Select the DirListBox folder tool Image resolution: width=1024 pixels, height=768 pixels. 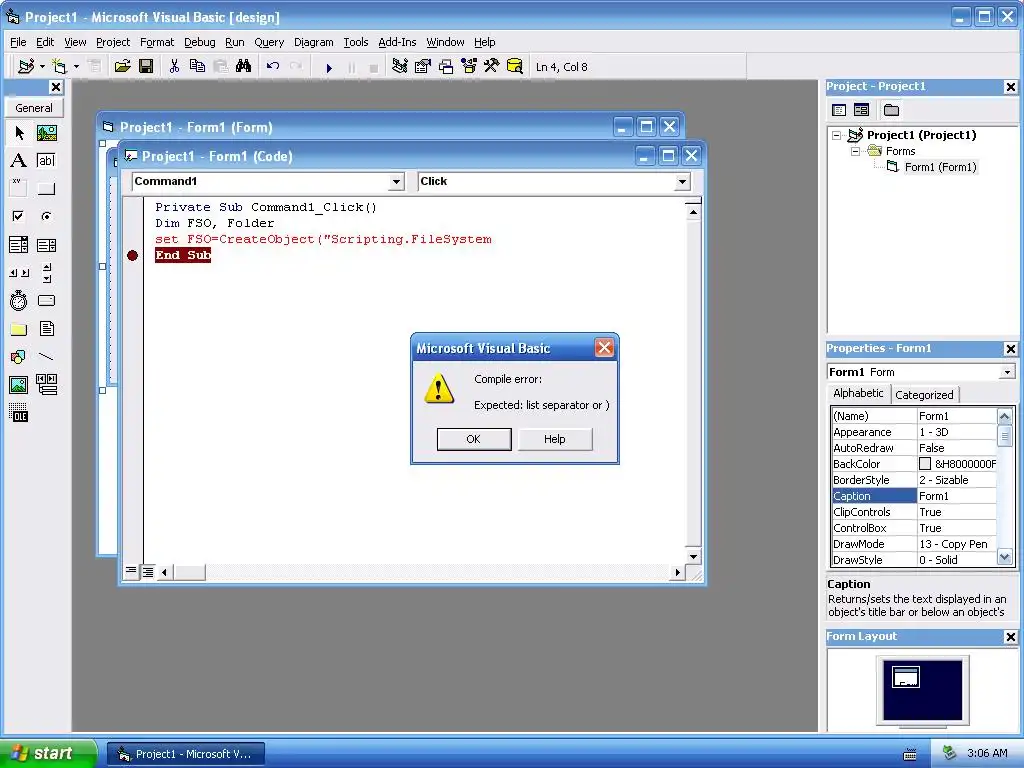pos(19,328)
